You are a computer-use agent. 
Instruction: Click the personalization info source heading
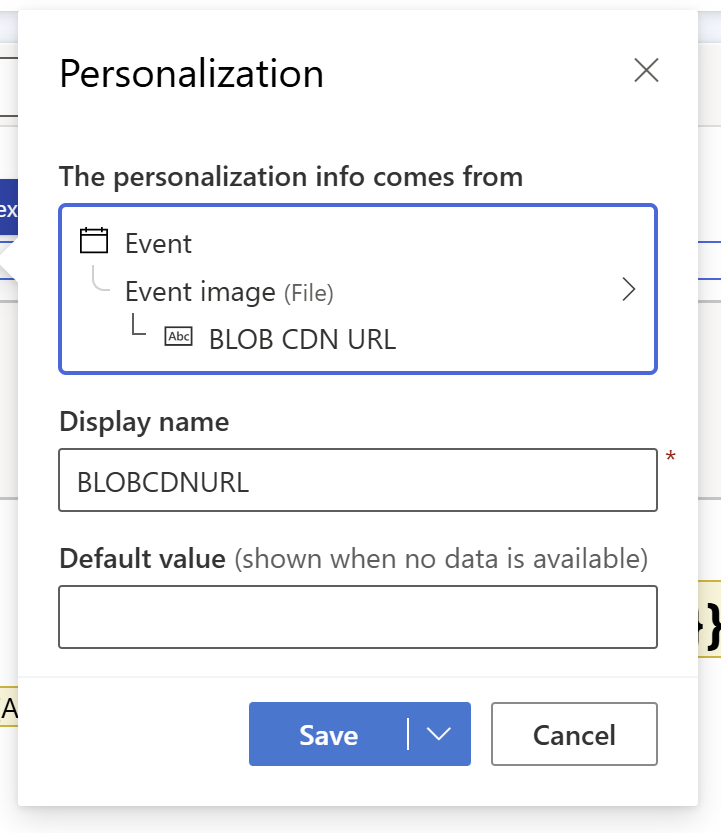(x=291, y=177)
